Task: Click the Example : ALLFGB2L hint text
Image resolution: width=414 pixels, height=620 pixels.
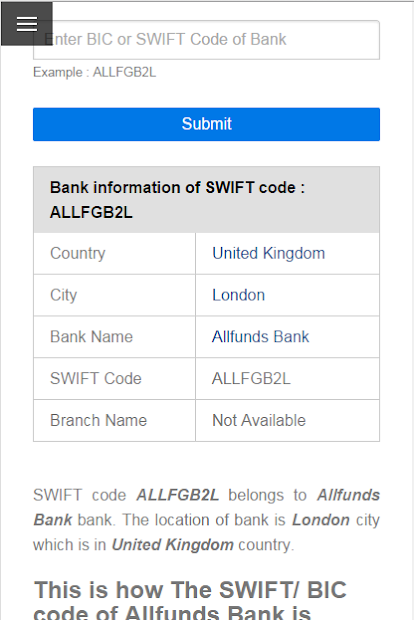Action: pos(95,72)
